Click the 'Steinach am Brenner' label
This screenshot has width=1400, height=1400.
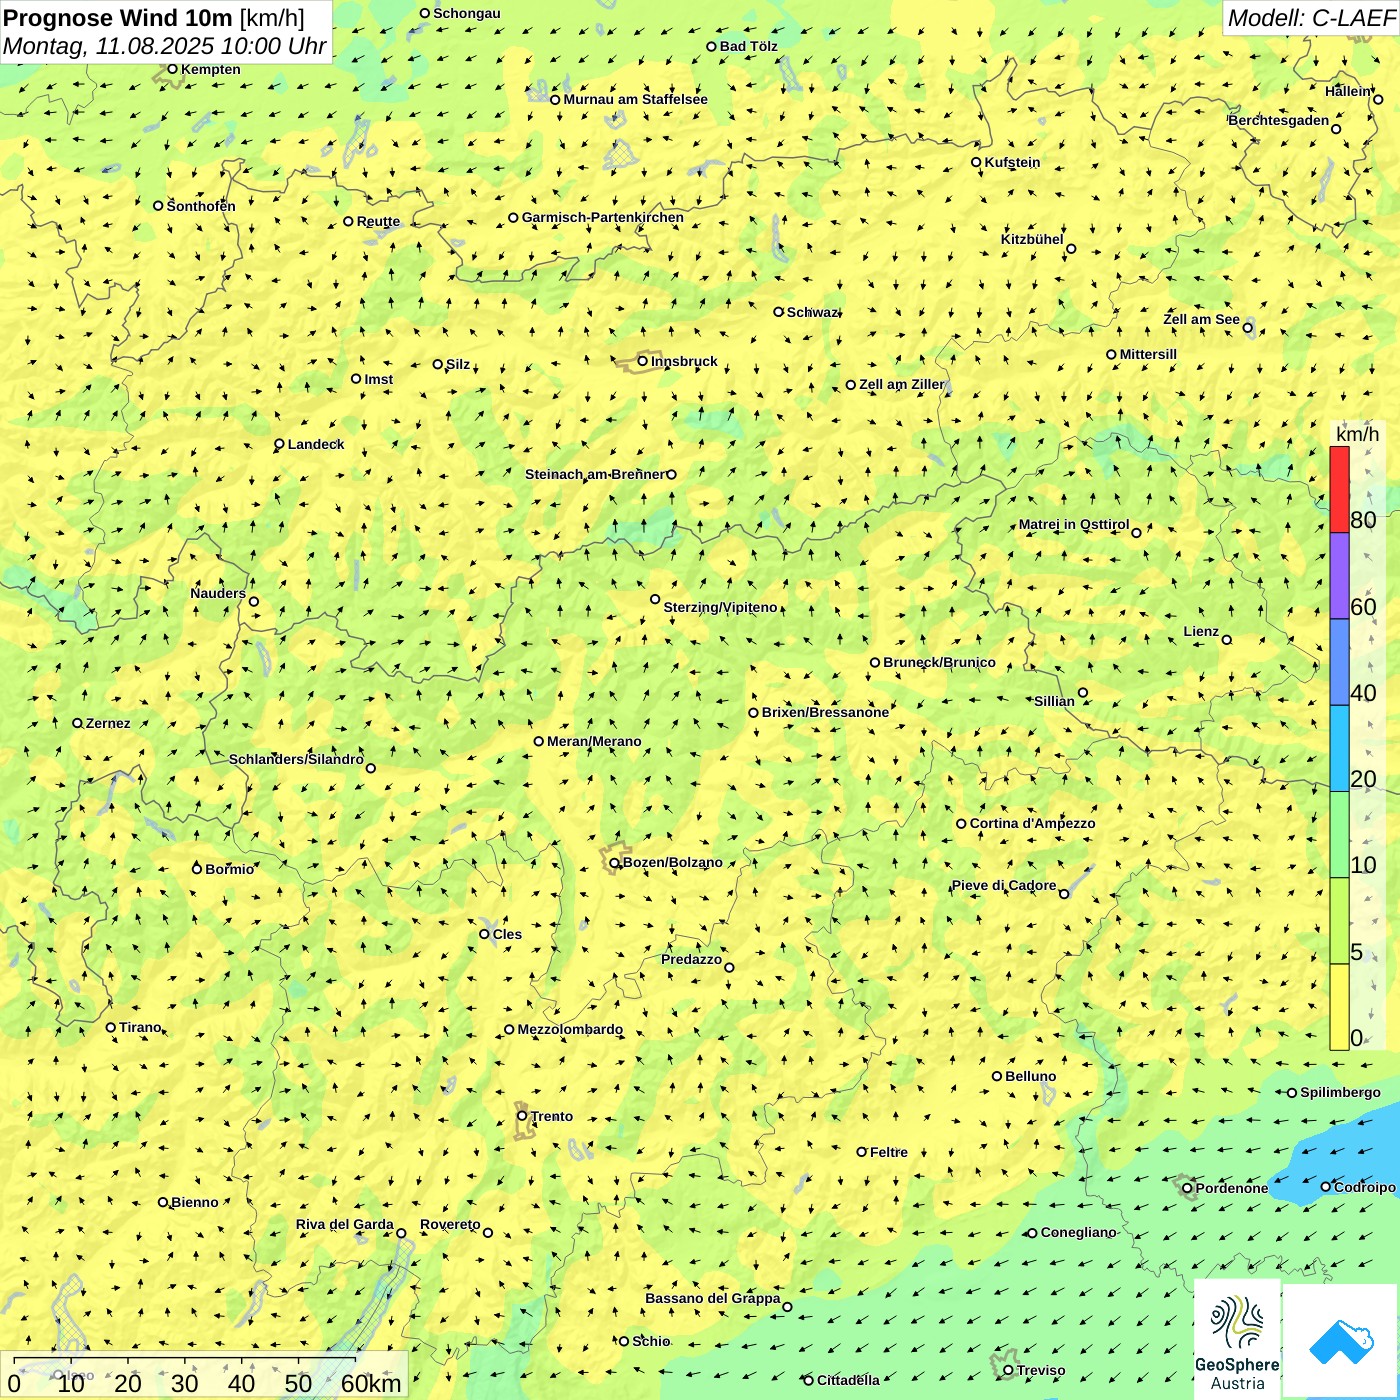[x=595, y=474]
